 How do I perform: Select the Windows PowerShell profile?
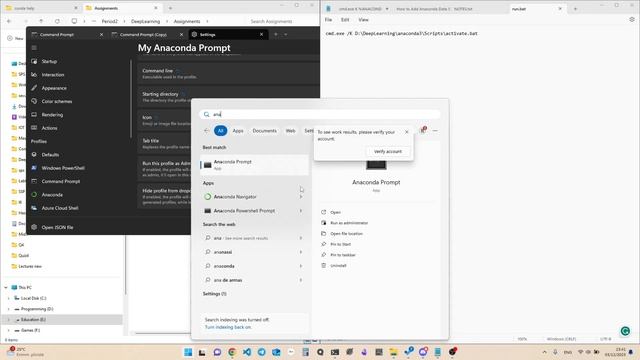tap(63, 168)
